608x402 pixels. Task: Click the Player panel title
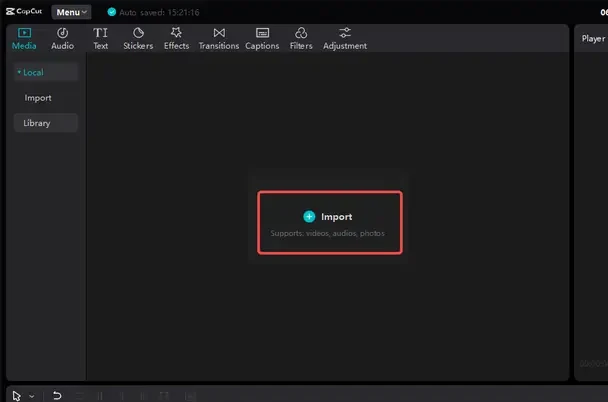pyautogui.click(x=593, y=38)
